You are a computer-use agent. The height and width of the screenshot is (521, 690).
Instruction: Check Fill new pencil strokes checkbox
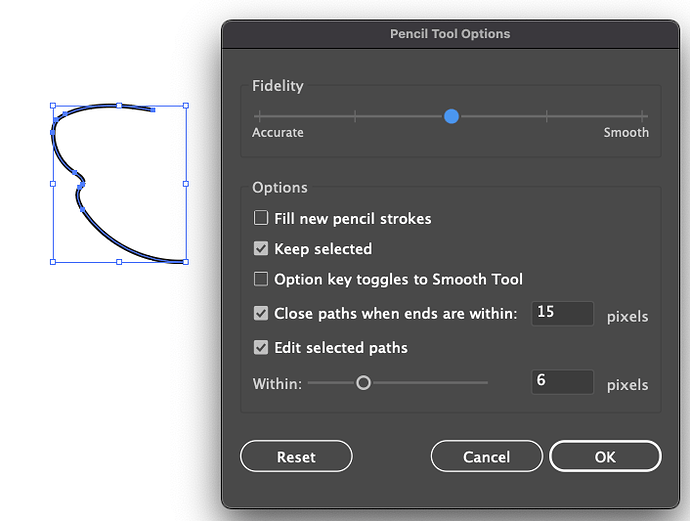tap(261, 218)
